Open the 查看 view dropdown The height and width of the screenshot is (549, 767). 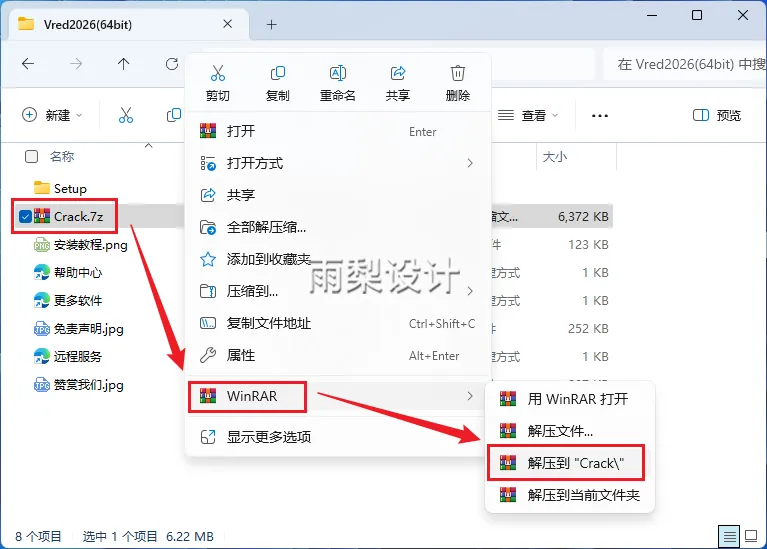528,115
